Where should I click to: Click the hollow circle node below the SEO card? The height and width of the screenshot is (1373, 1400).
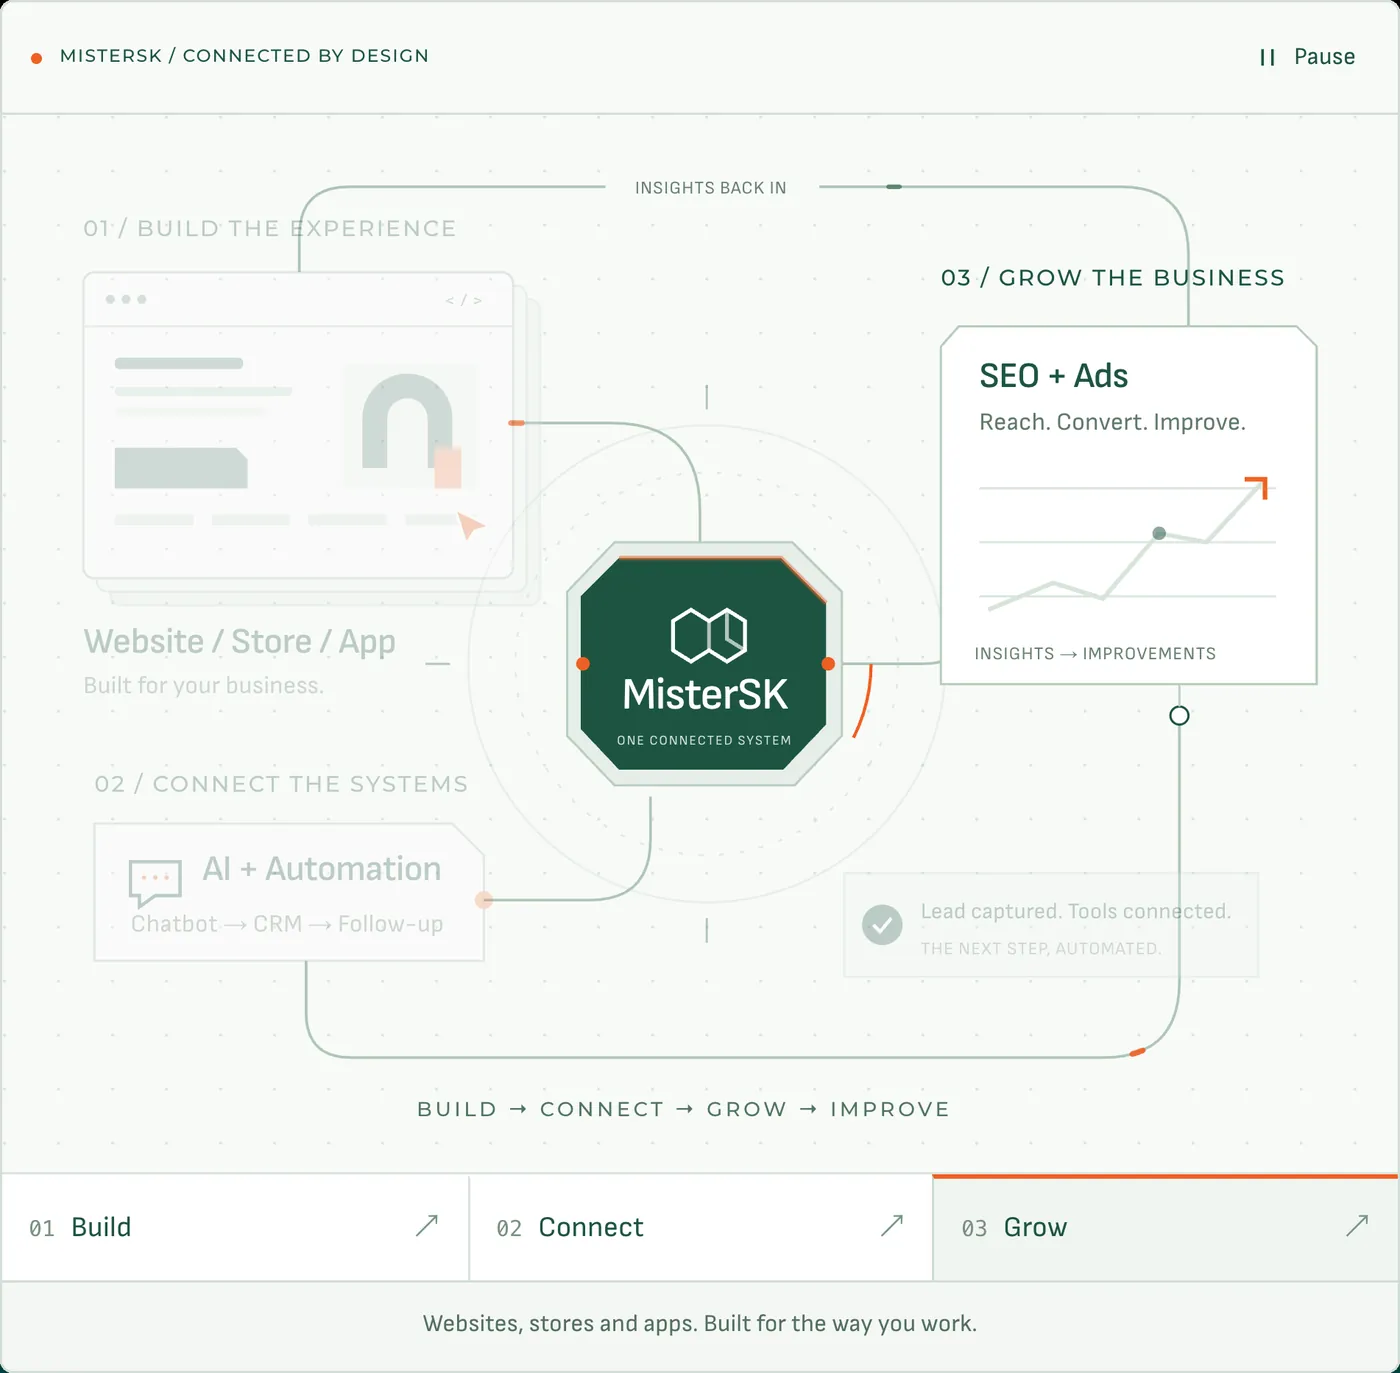point(1179,716)
